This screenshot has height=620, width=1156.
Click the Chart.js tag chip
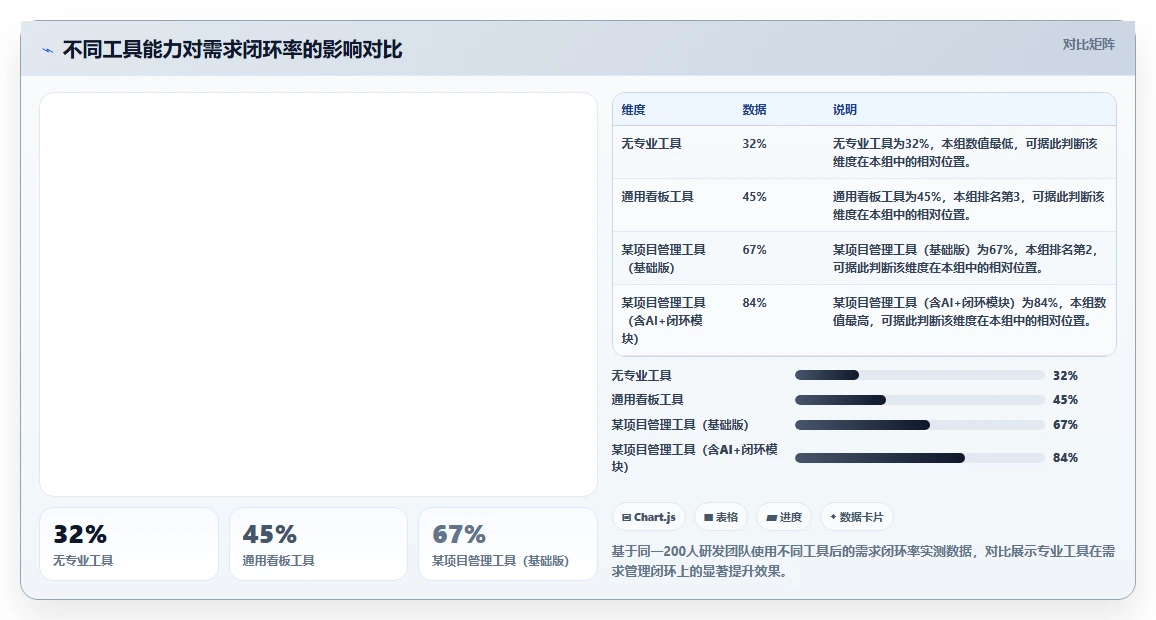(x=649, y=517)
